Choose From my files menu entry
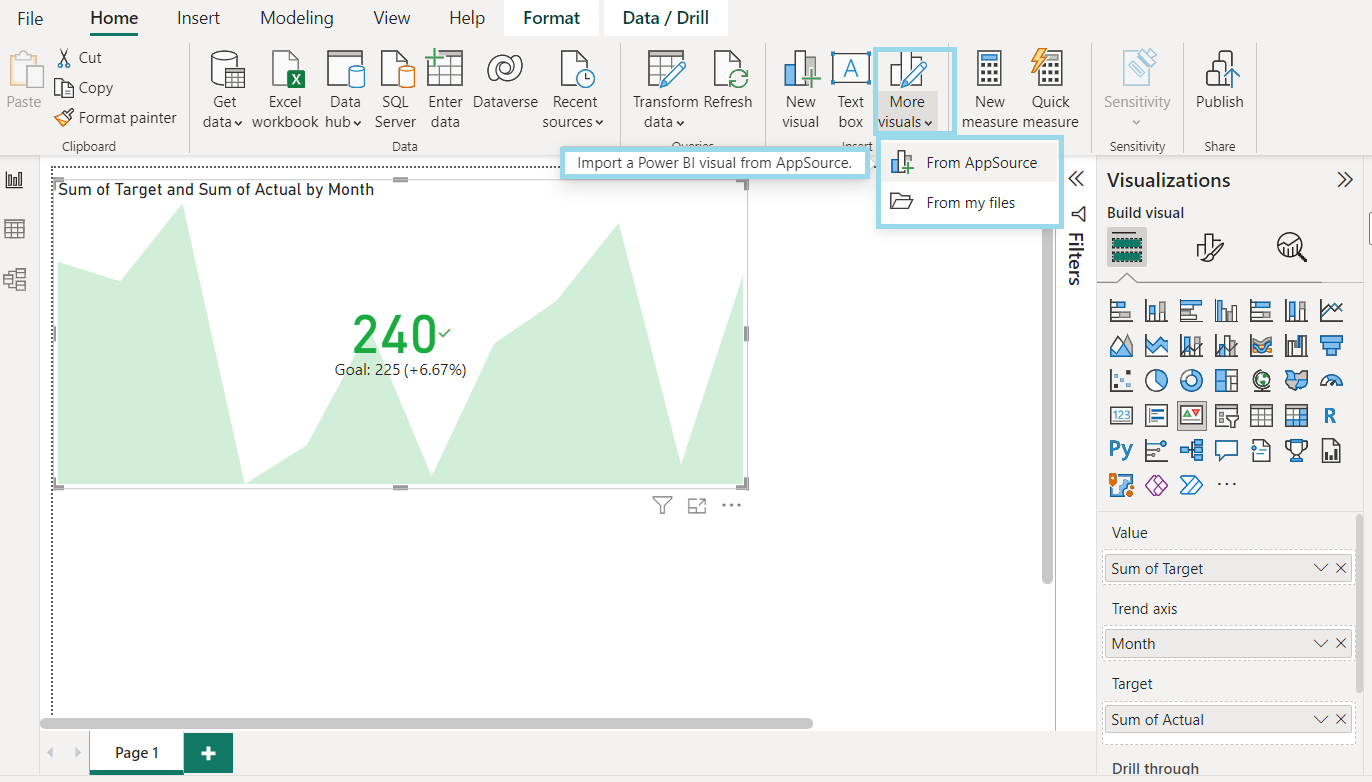1372x782 pixels. coord(969,202)
